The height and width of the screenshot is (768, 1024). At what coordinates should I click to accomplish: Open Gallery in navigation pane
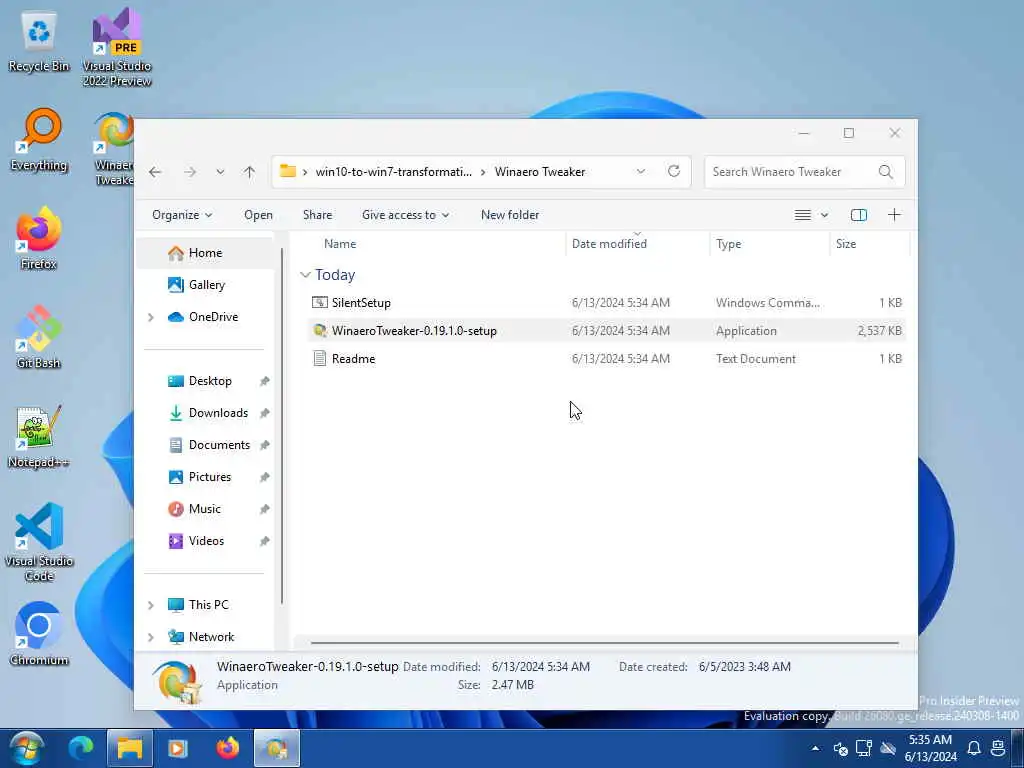[x=205, y=285]
